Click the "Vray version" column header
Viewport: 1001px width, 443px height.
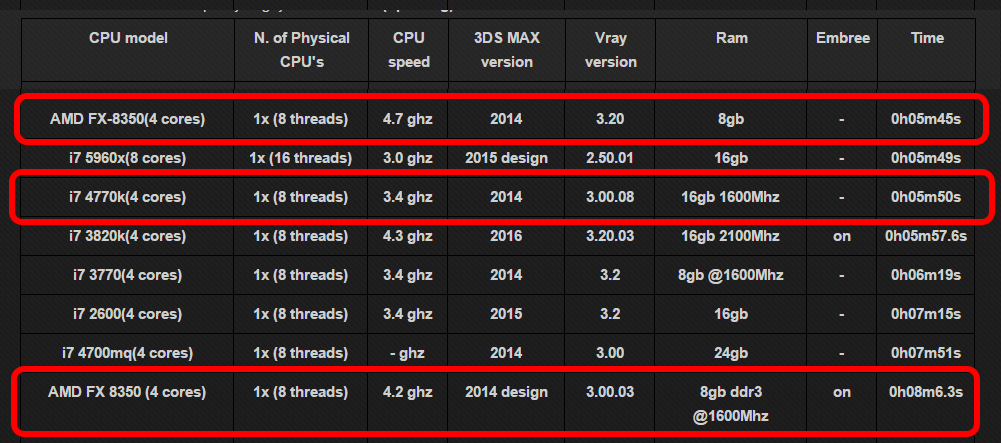tap(611, 50)
